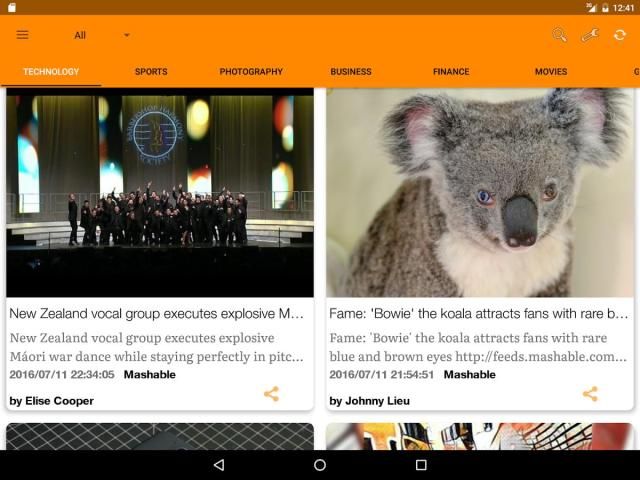Open the hamburger navigation menu
Screen dimensions: 640x480
(x=22, y=35)
